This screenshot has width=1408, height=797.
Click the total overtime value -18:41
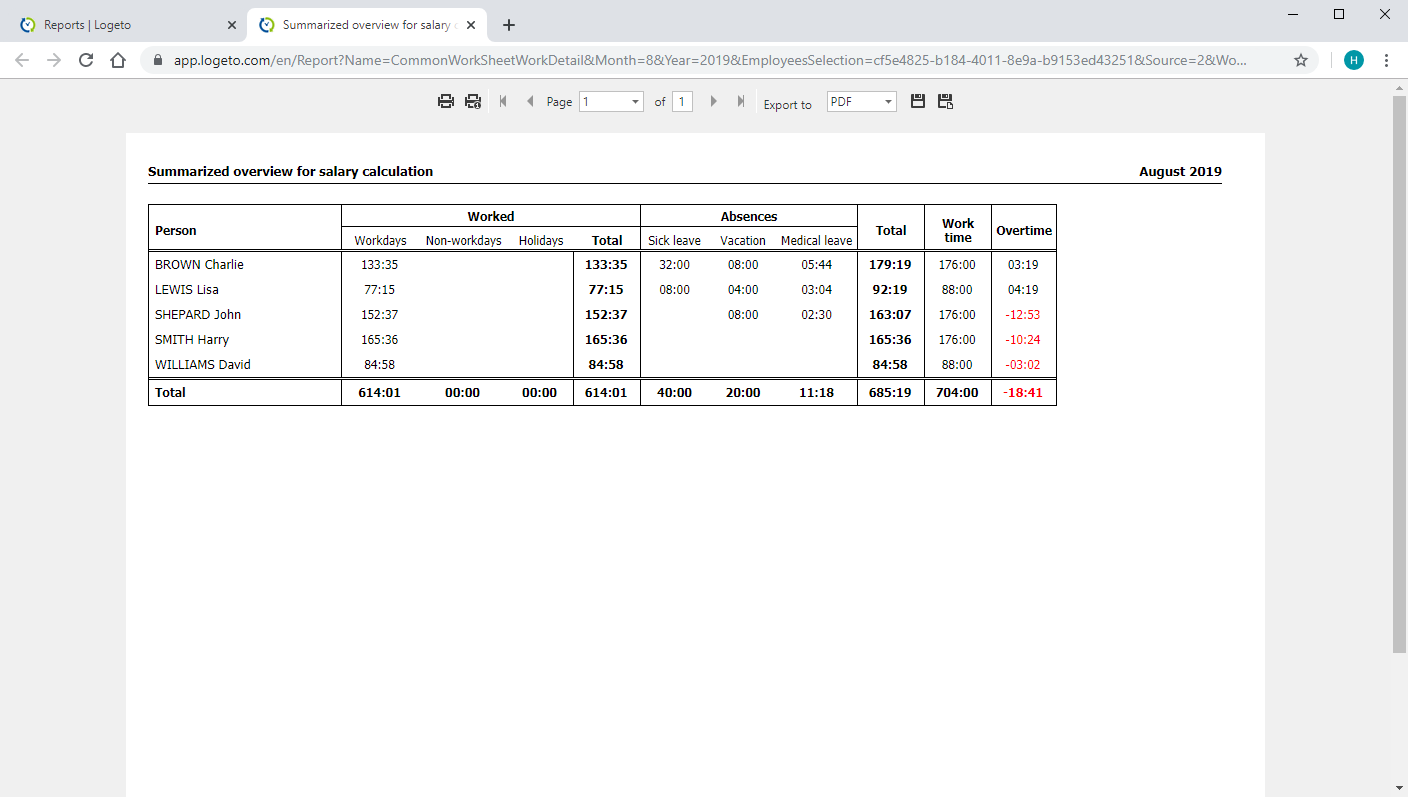tap(1023, 393)
